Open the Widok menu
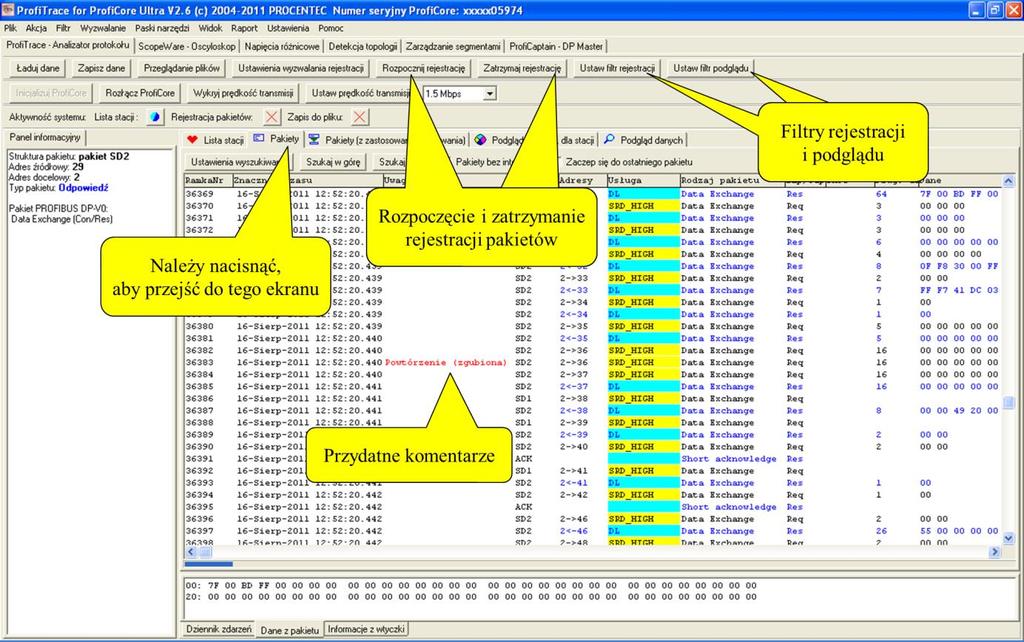Screen dimensions: 1024x642 point(210,28)
